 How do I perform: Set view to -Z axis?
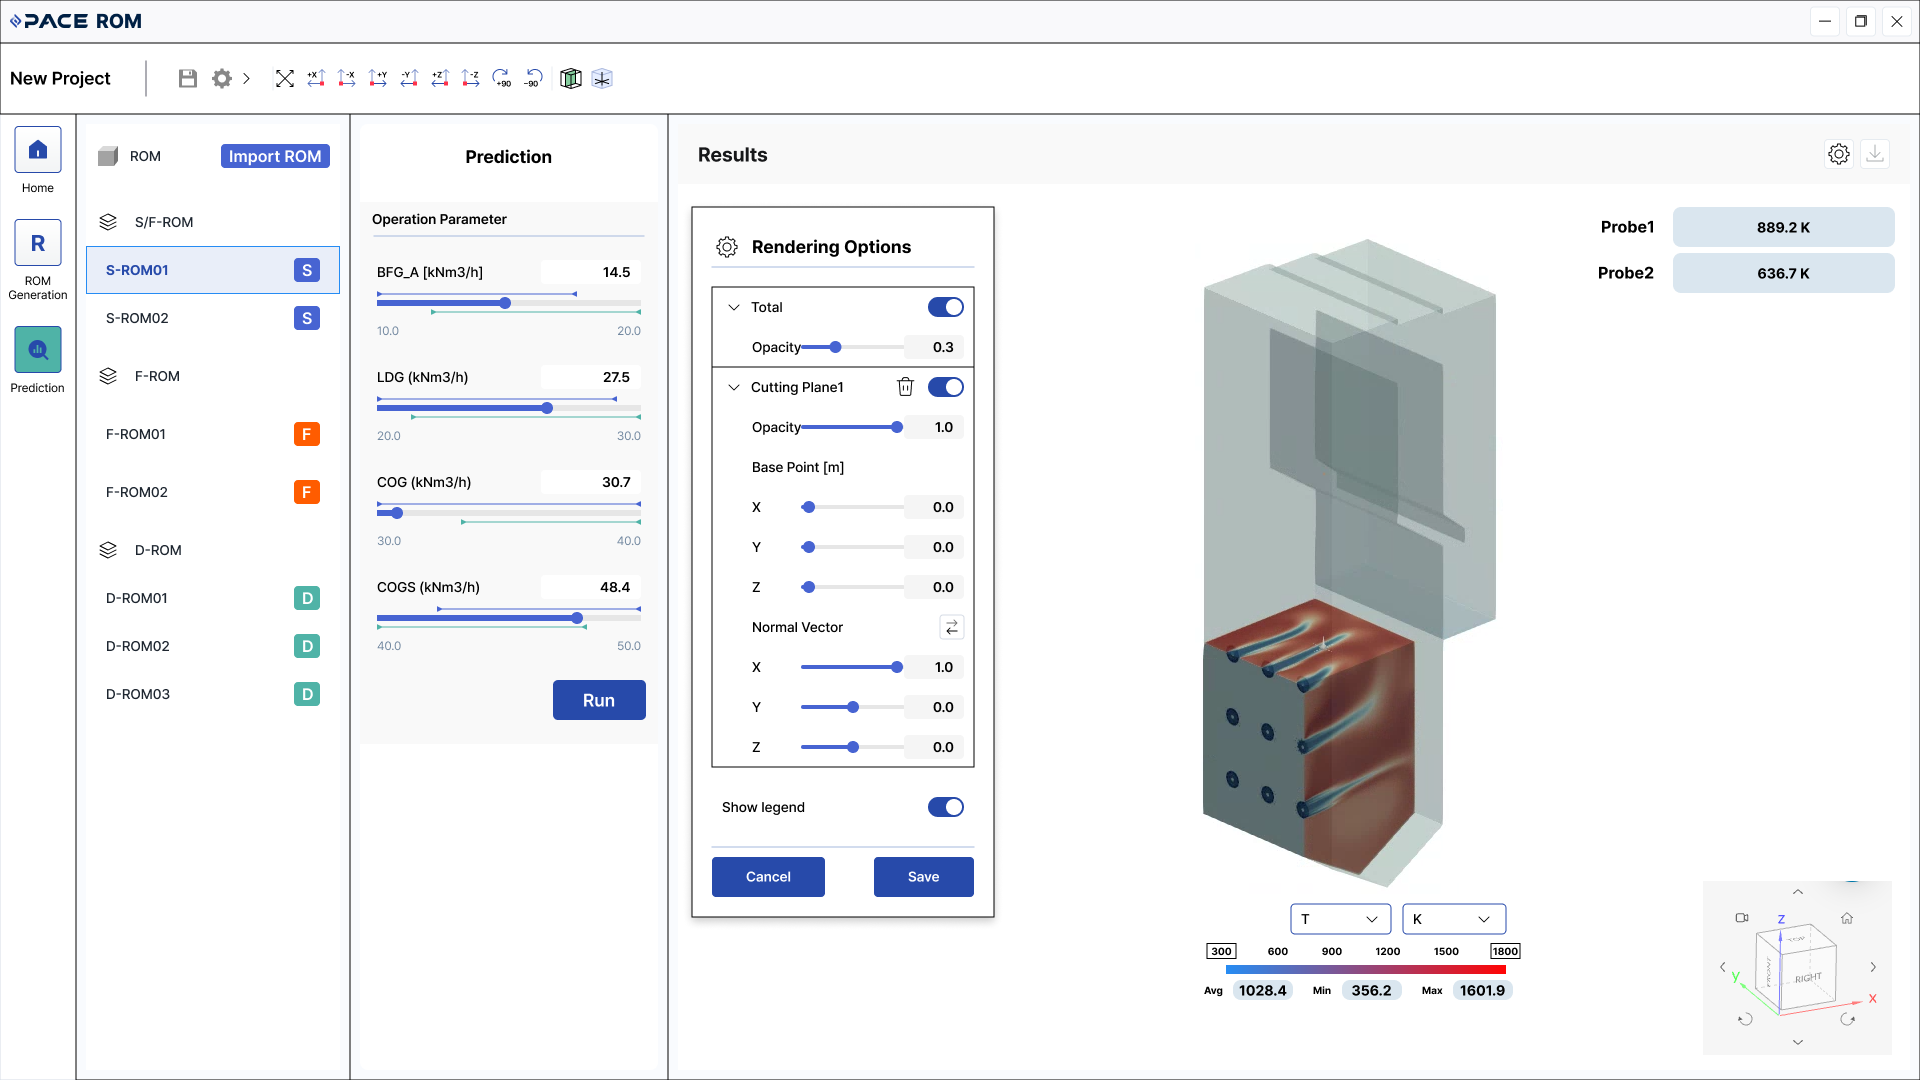[471, 78]
